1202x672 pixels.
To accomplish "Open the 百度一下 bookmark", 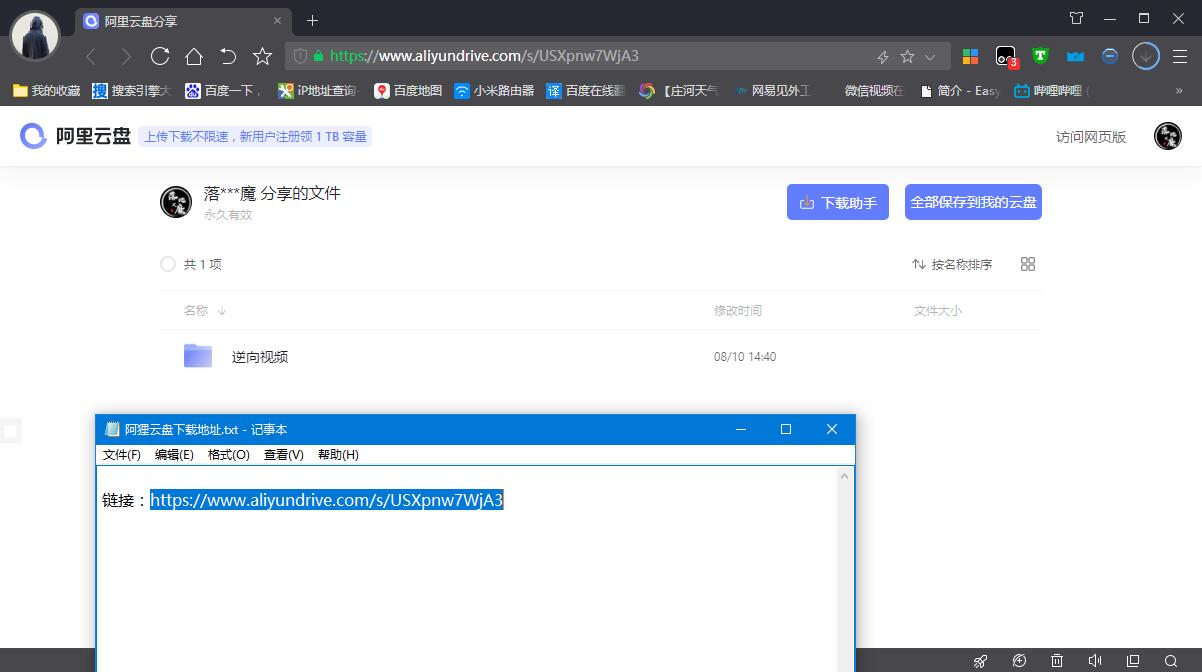I will (x=224, y=90).
